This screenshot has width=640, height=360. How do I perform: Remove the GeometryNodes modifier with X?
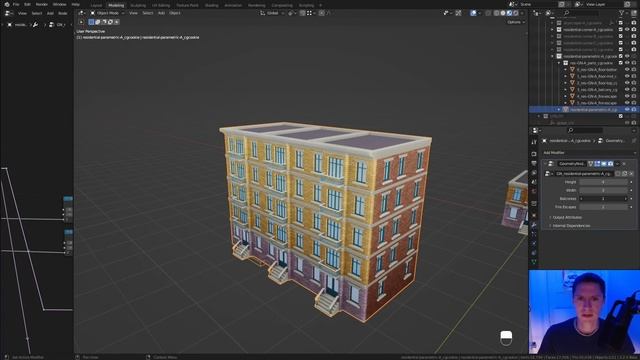624,164
